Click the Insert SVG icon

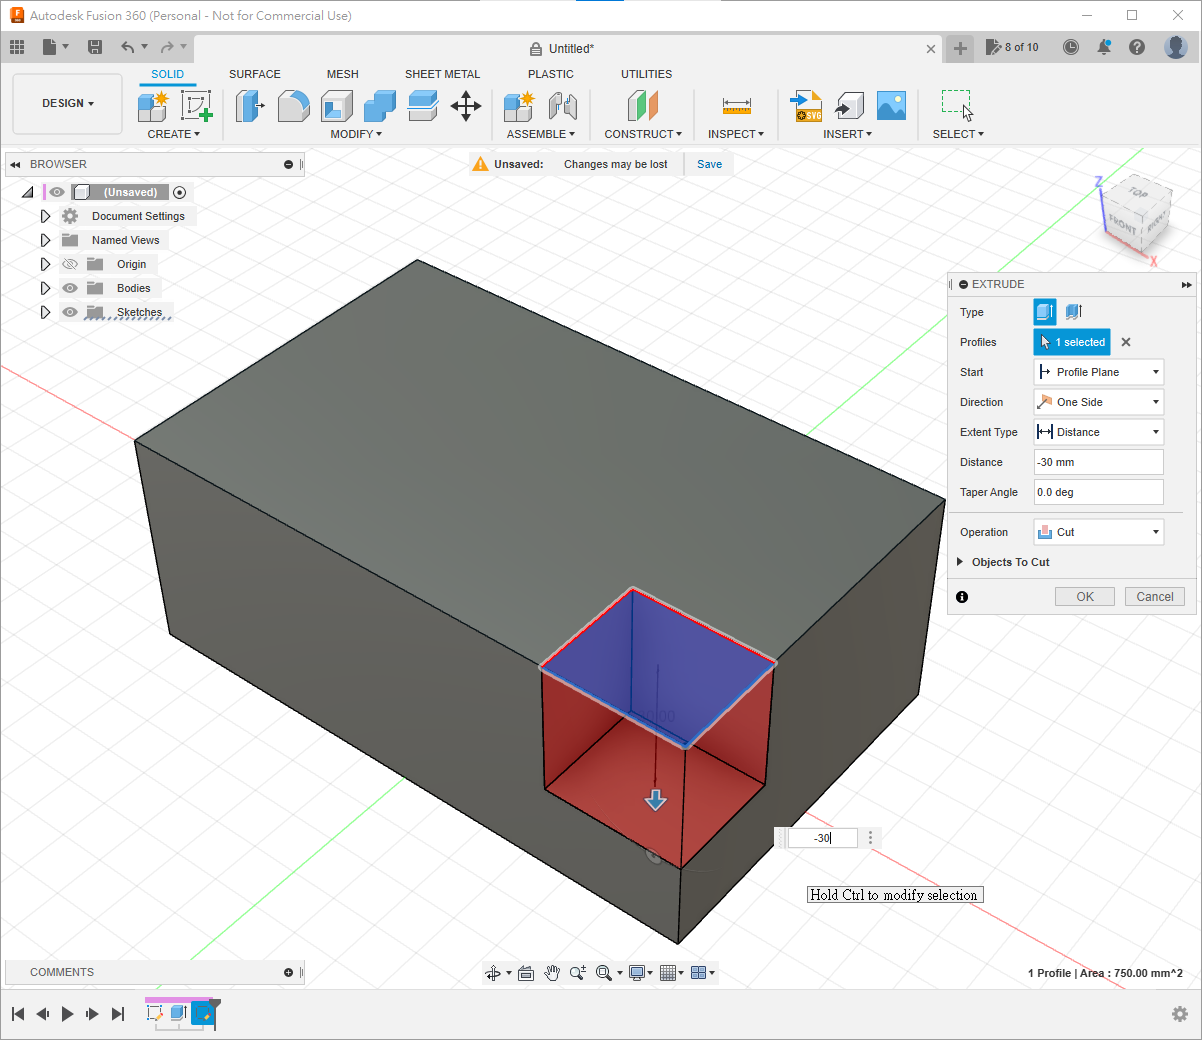tap(806, 105)
